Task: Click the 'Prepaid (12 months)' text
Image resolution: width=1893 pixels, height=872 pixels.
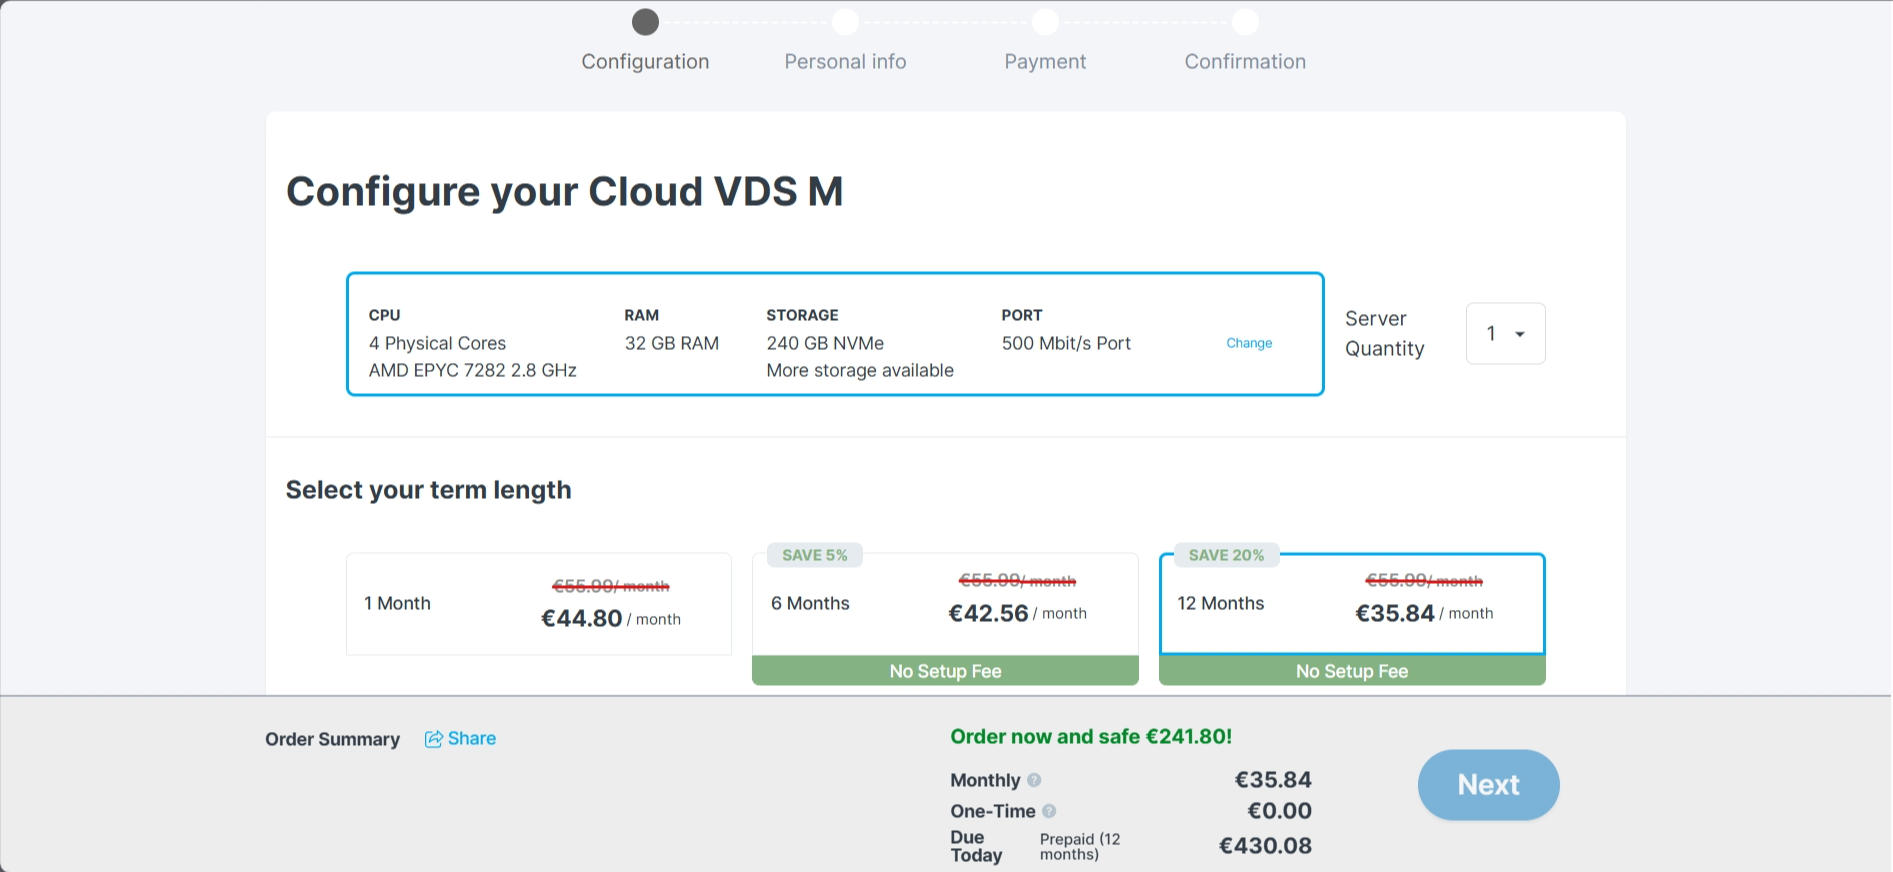Action: point(1080,847)
